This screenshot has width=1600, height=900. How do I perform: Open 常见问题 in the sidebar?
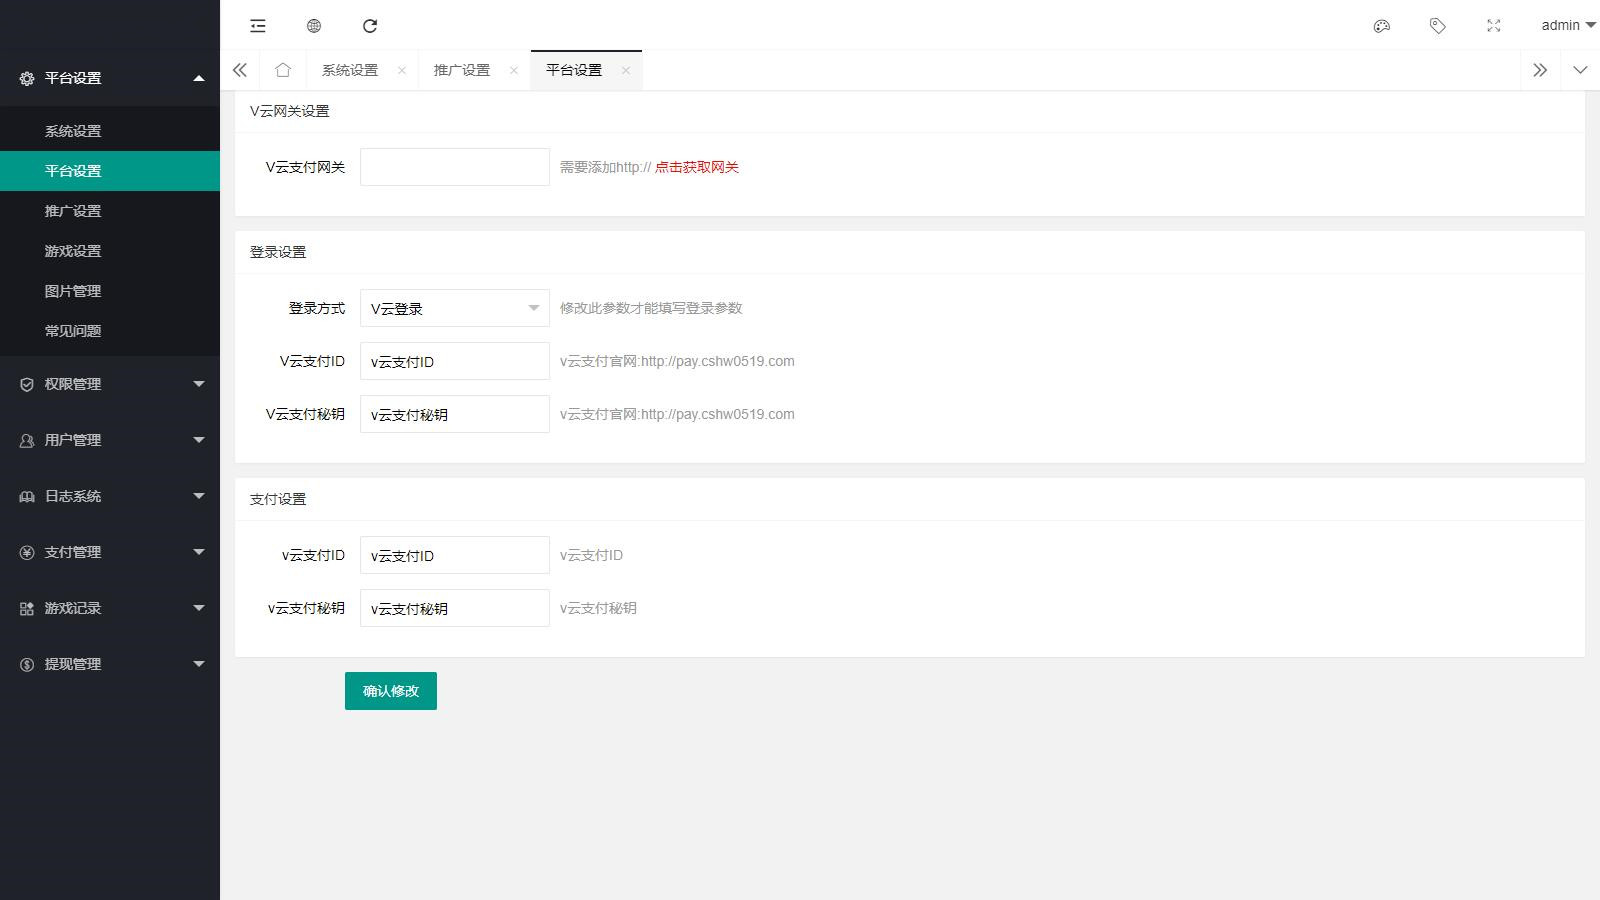pyautogui.click(x=110, y=331)
